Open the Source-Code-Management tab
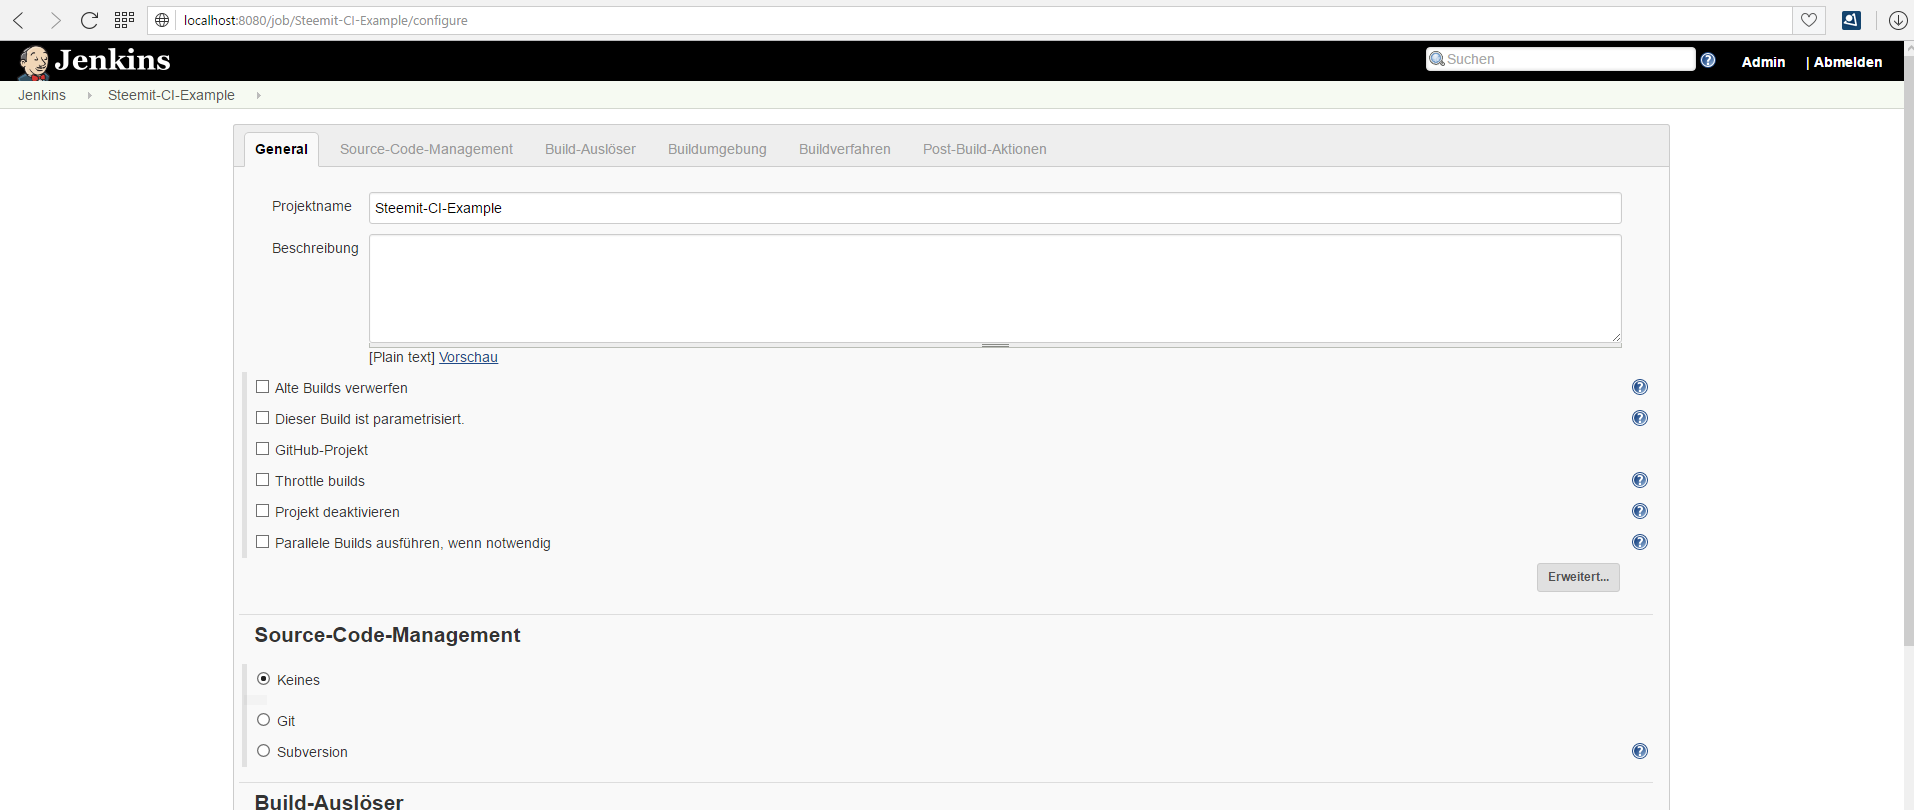The height and width of the screenshot is (810, 1914). point(426,149)
